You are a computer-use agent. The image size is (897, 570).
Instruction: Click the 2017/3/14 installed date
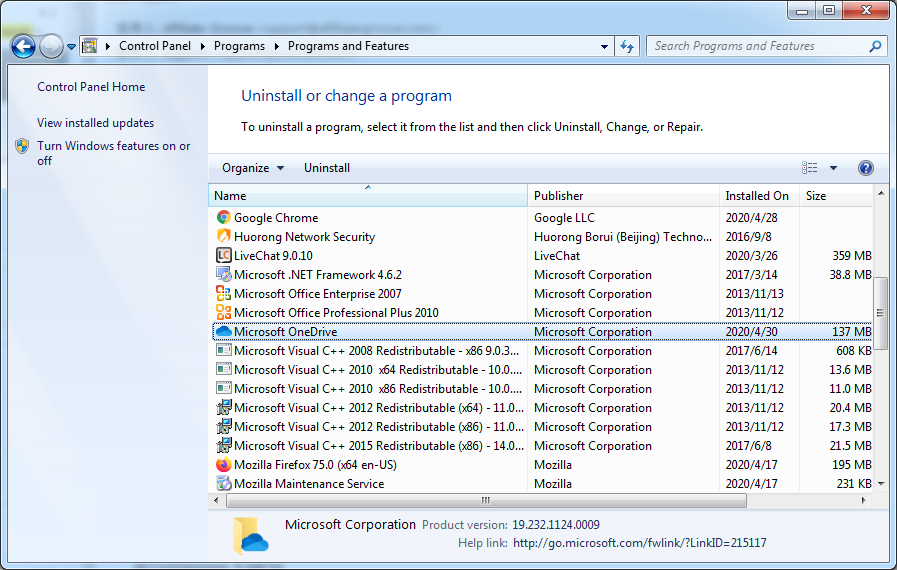point(751,275)
